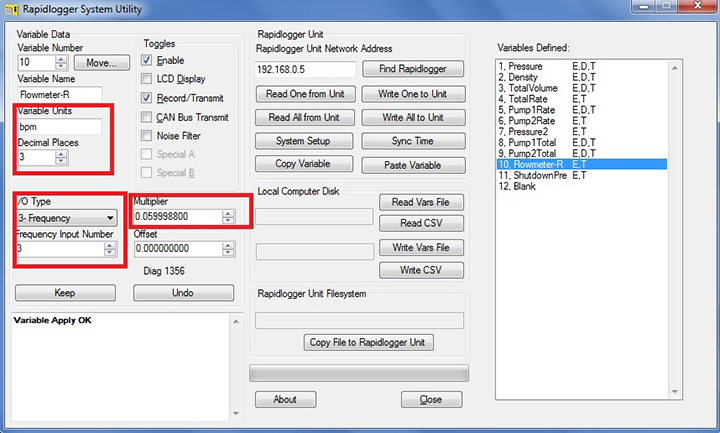Click the Variable Units field bpm

[60, 127]
